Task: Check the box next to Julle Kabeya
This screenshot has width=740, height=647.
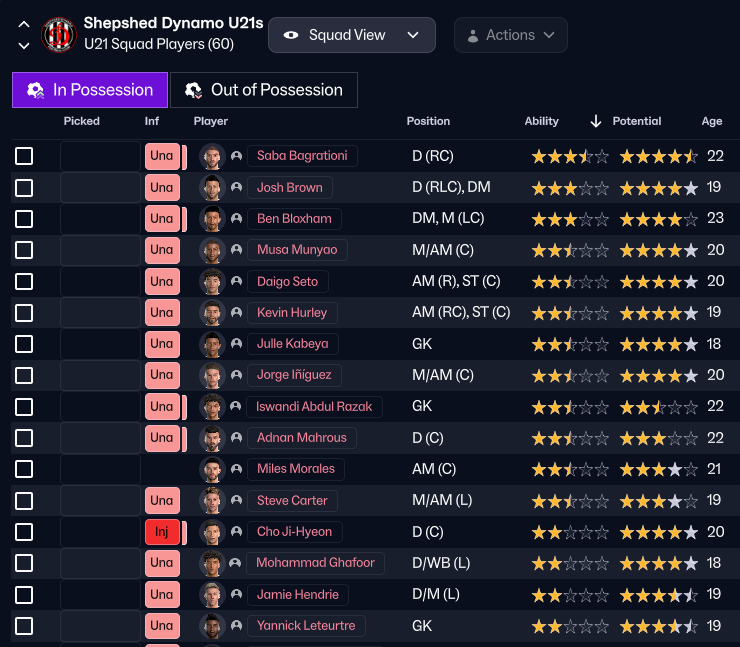Action: 24,344
